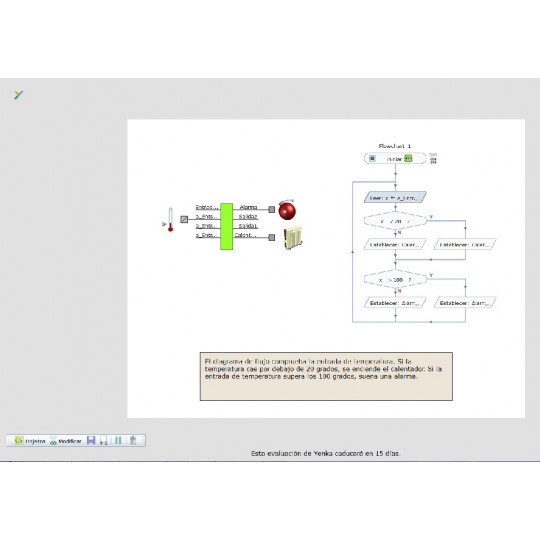Pause the simulation with the pause icon
The height and width of the screenshot is (540, 540).
coord(118,440)
